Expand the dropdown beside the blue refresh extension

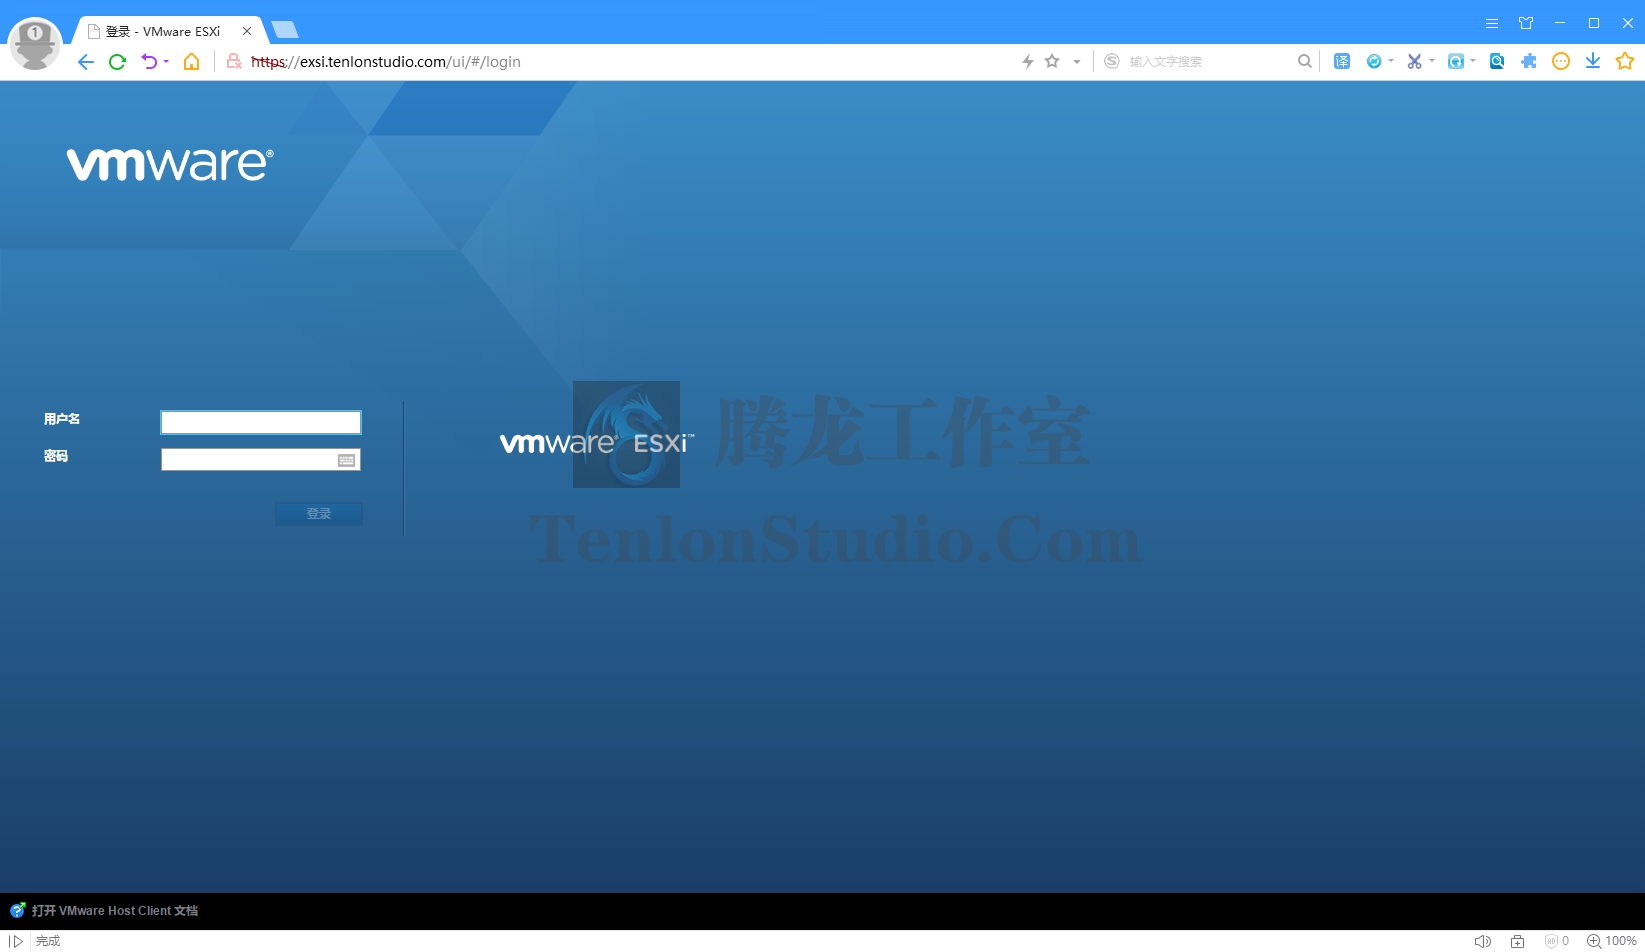1391,62
